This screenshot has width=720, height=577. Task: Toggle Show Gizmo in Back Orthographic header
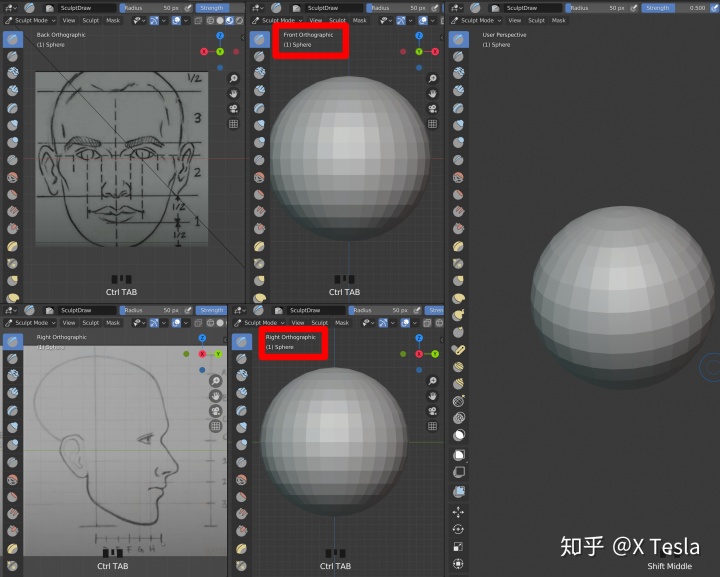(x=154, y=21)
